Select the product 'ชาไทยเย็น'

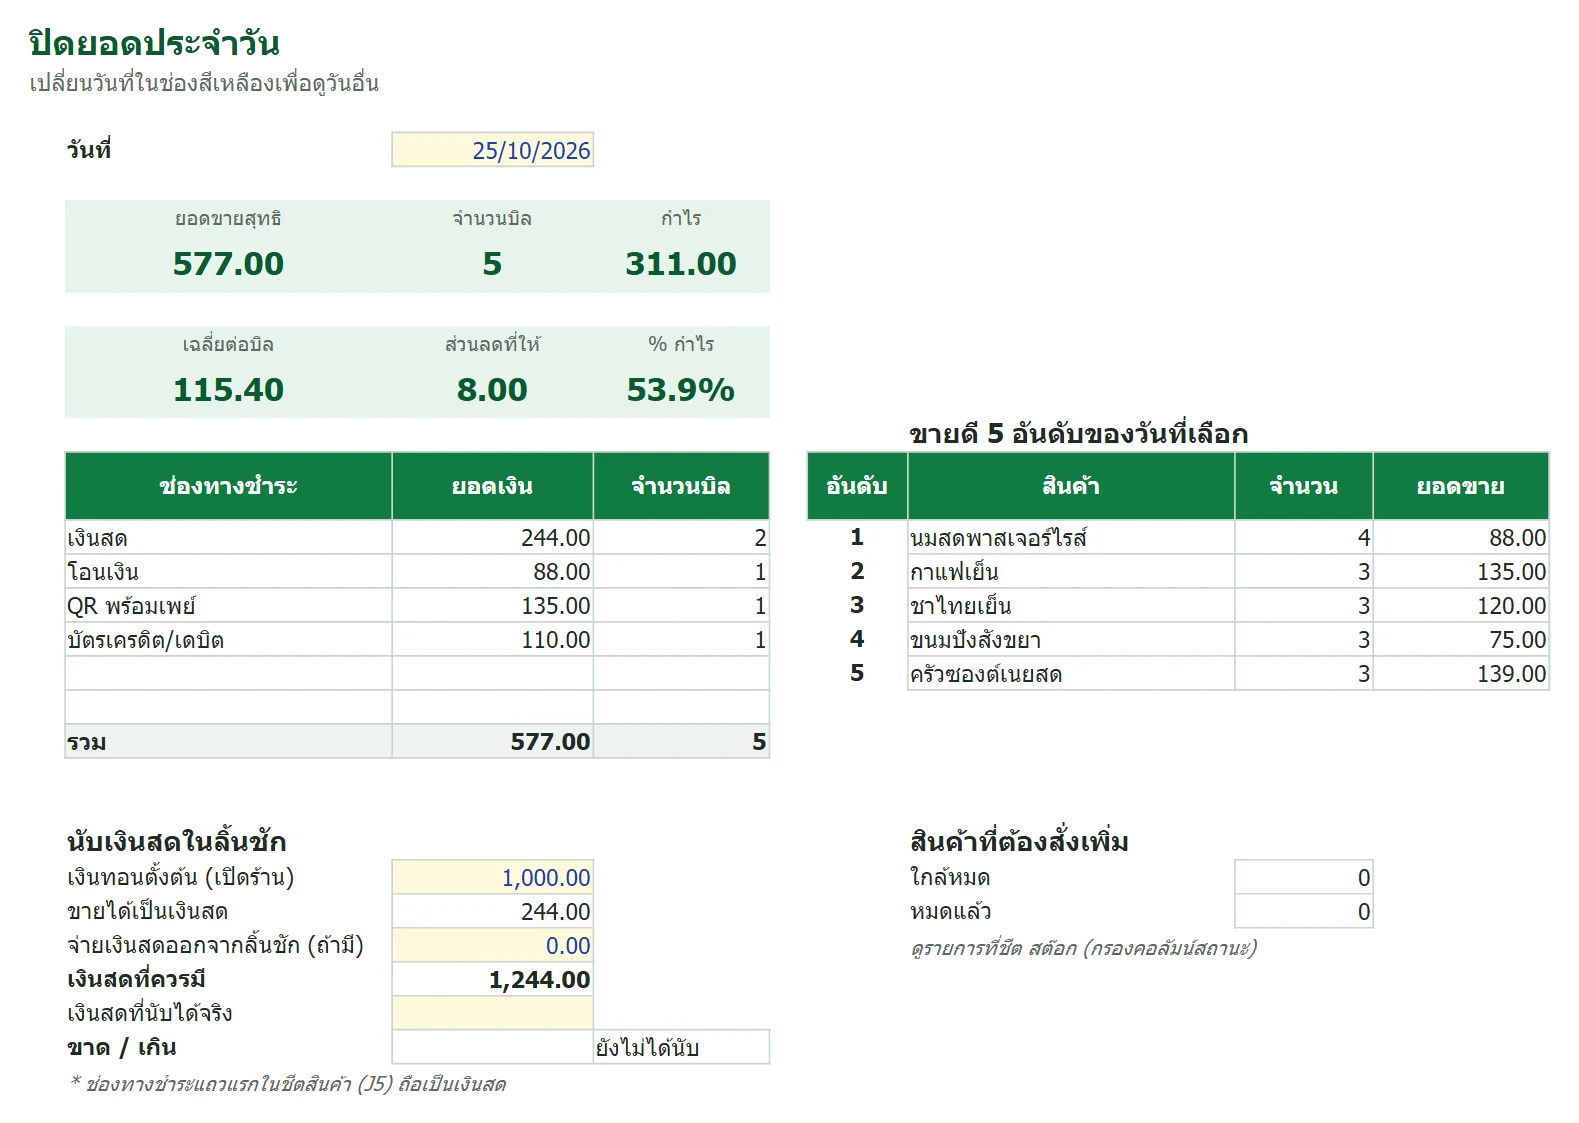1071,605
